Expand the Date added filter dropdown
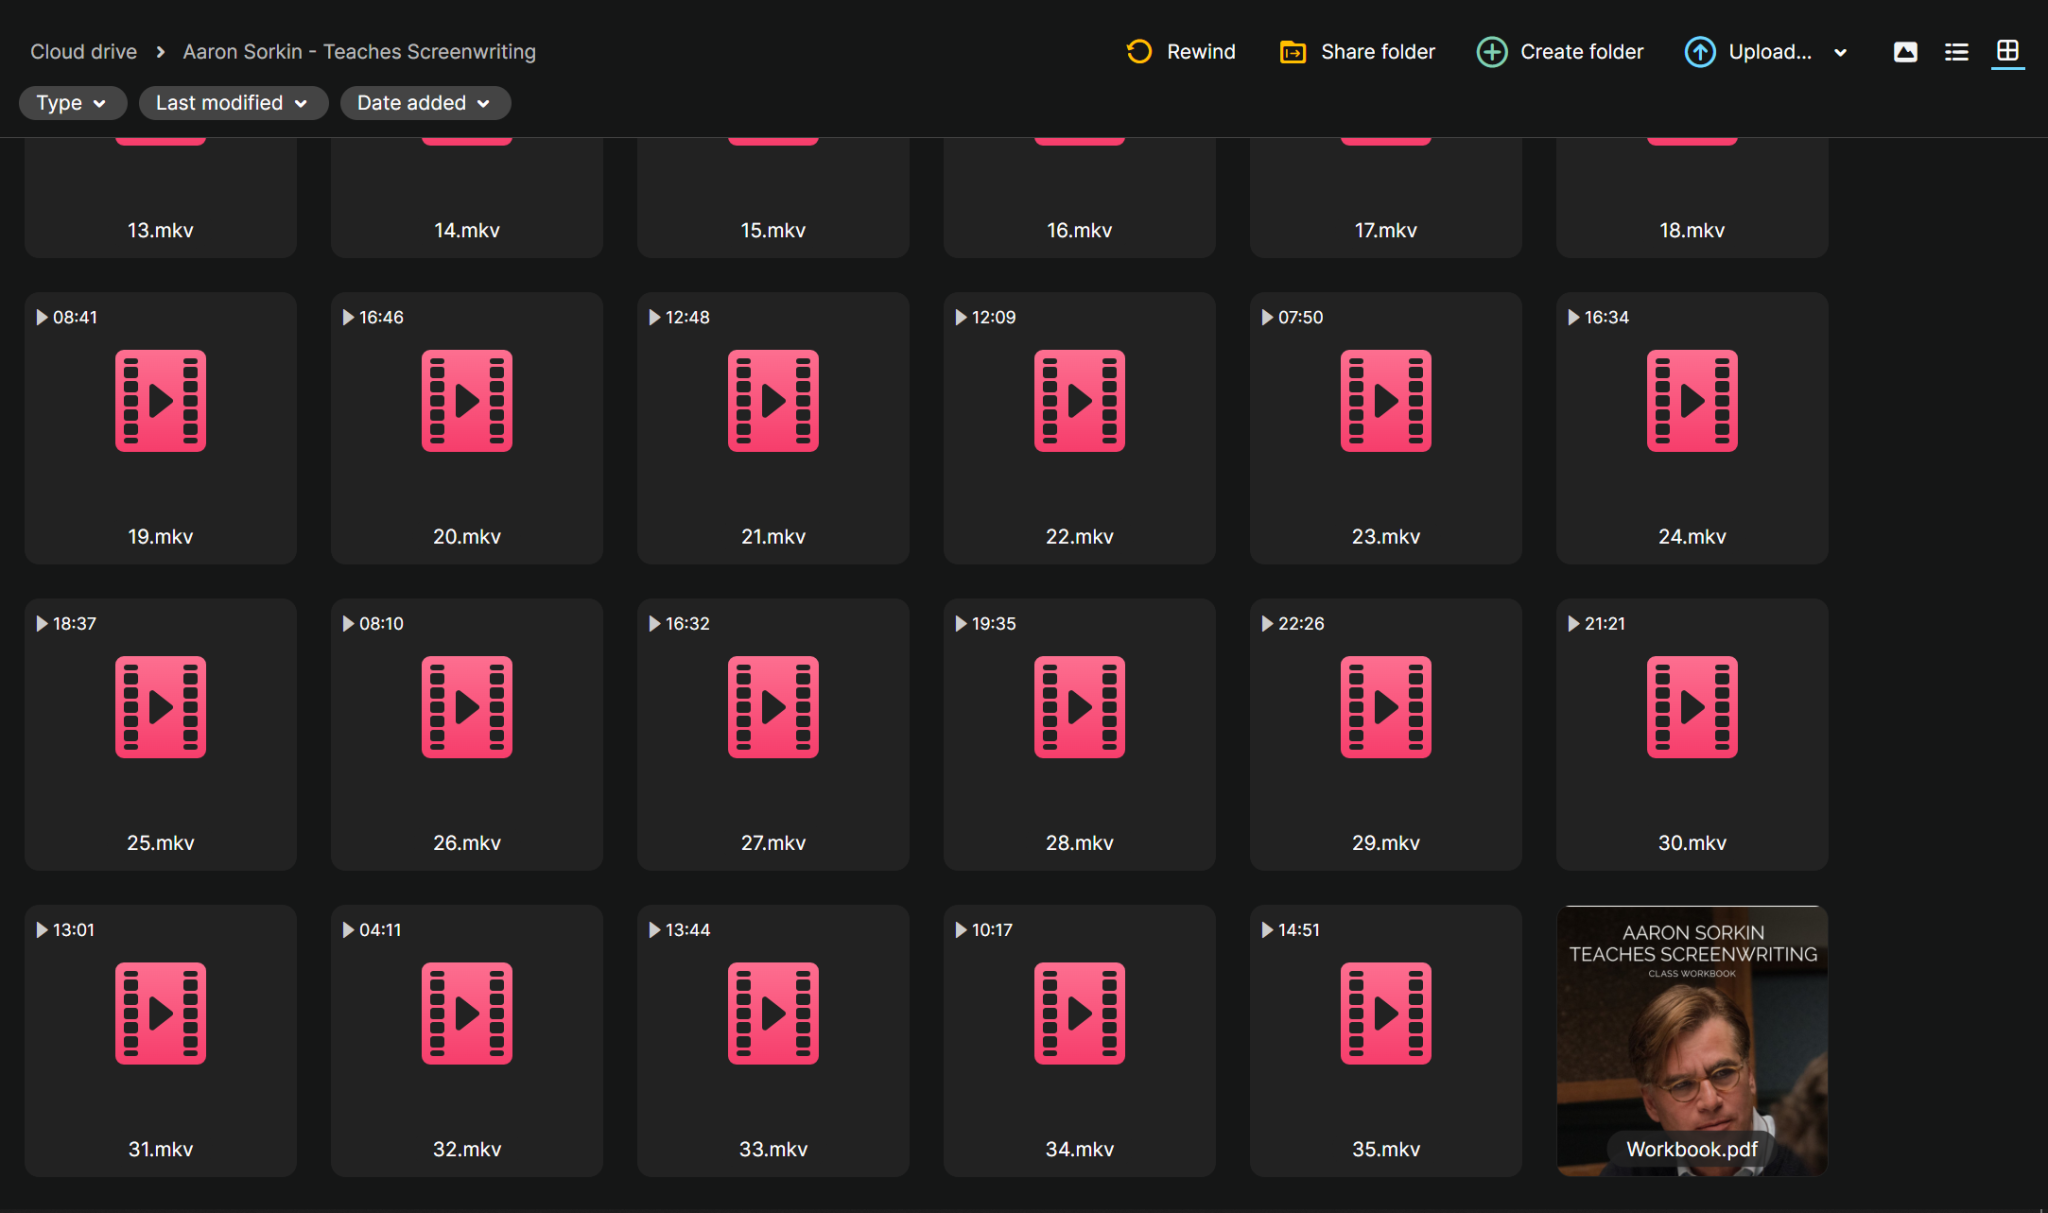 (x=424, y=103)
